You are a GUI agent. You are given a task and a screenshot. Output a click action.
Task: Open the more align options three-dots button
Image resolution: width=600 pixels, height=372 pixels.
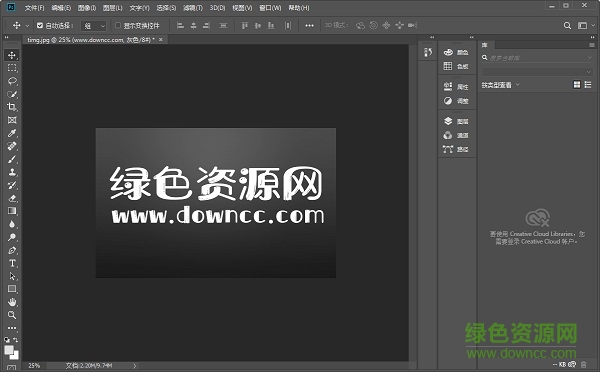click(309, 26)
